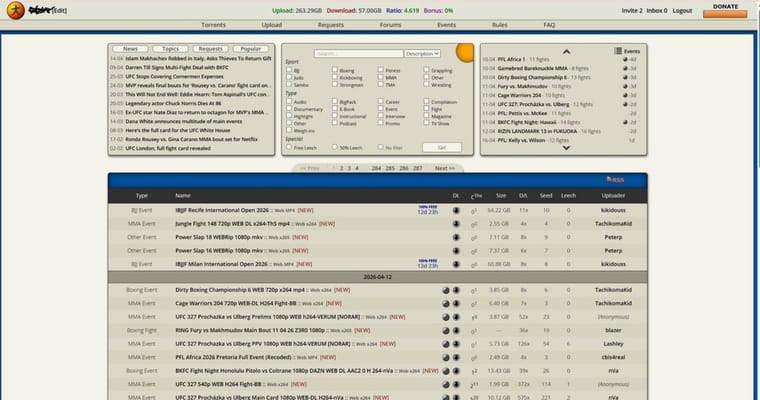Image resolution: width=760 pixels, height=400 pixels.
Task: Download the IBJJF Recife International Open torrent
Action: [456, 211]
